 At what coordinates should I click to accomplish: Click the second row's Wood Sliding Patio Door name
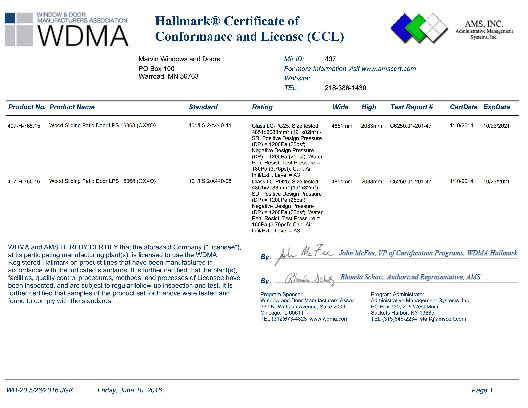tap(102, 181)
